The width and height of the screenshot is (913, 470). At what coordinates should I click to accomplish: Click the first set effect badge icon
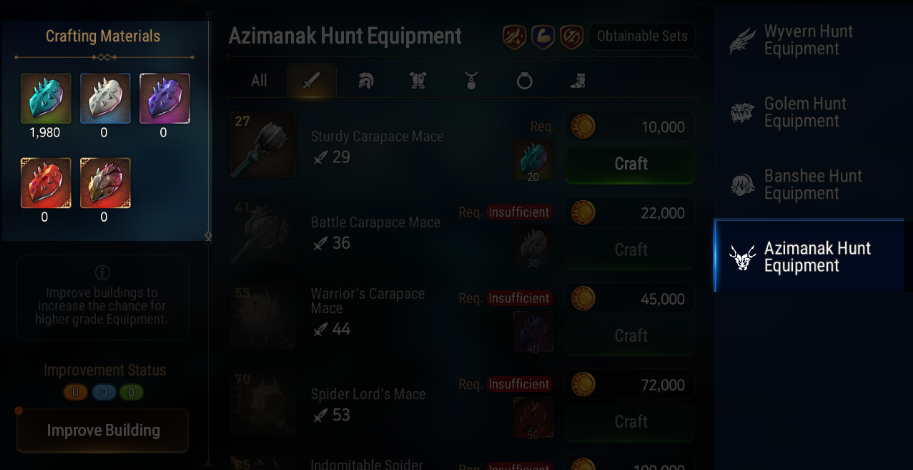click(x=514, y=37)
